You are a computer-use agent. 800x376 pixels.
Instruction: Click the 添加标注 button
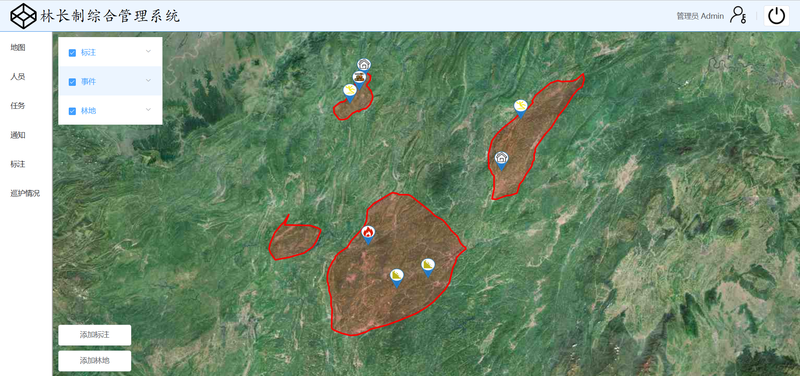point(95,335)
